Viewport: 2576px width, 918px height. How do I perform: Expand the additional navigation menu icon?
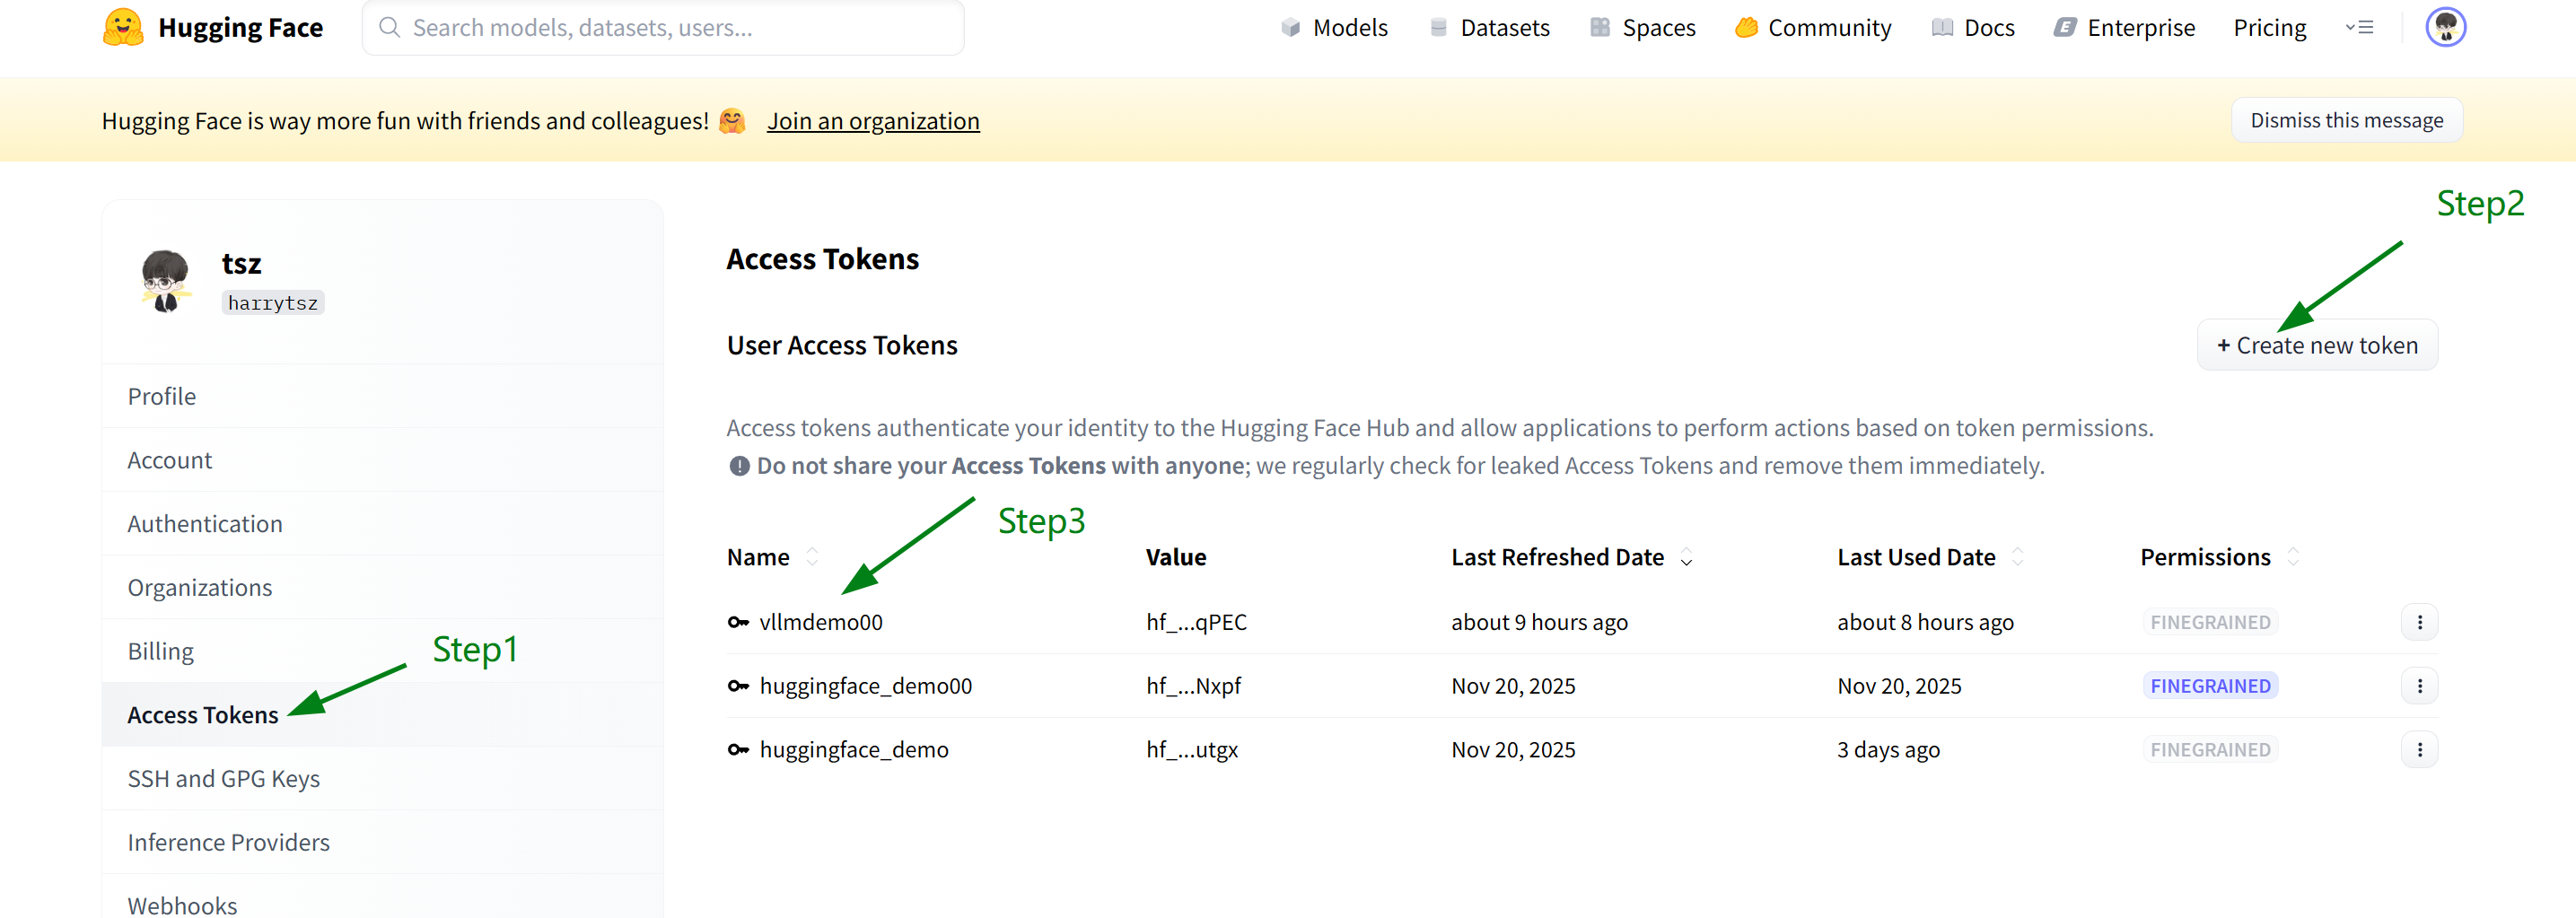click(x=2359, y=28)
